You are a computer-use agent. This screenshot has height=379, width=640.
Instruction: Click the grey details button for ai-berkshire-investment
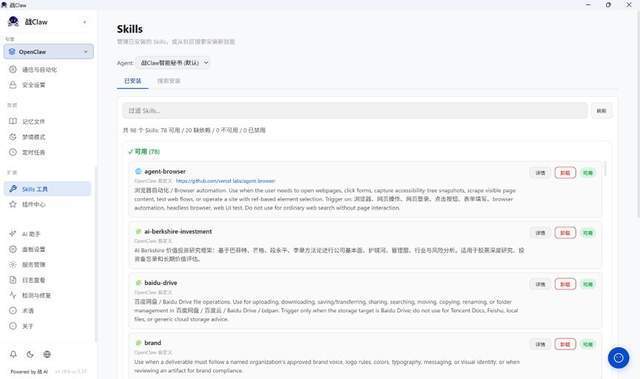(x=540, y=233)
